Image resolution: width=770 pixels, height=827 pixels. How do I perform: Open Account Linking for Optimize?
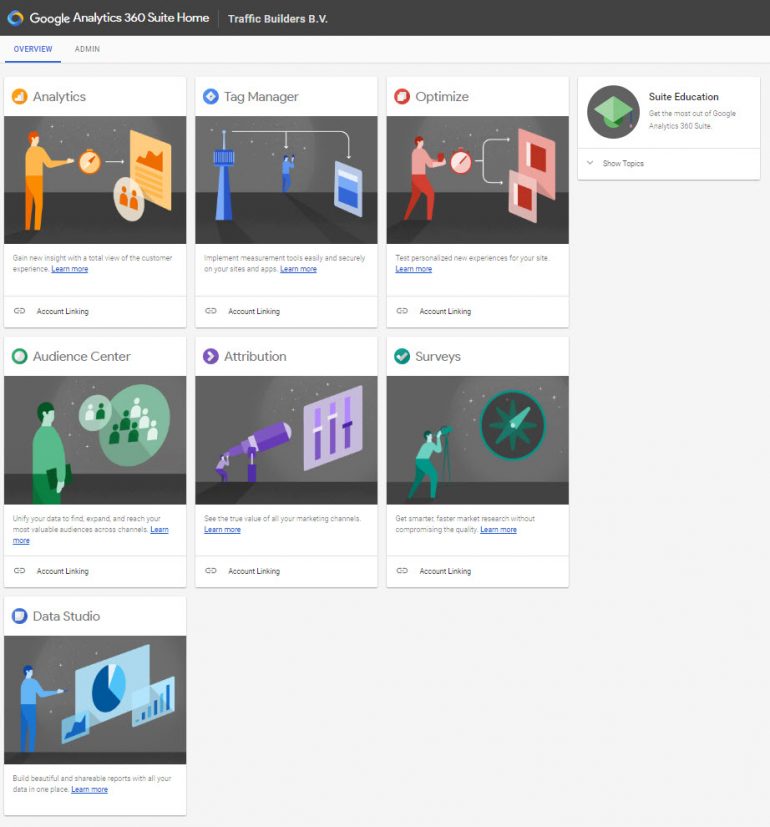point(446,311)
